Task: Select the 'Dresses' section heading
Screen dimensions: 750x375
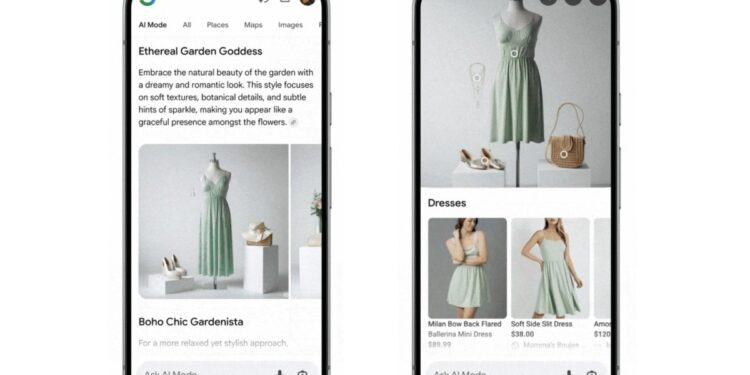Action: [x=447, y=203]
